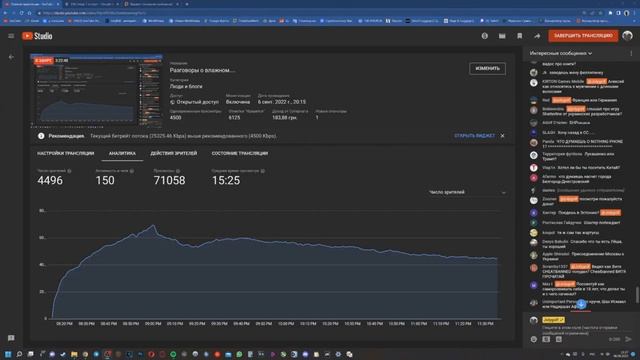Select the АНАЛИТИКА tab
This screenshot has height=360, width=640.
click(122, 153)
